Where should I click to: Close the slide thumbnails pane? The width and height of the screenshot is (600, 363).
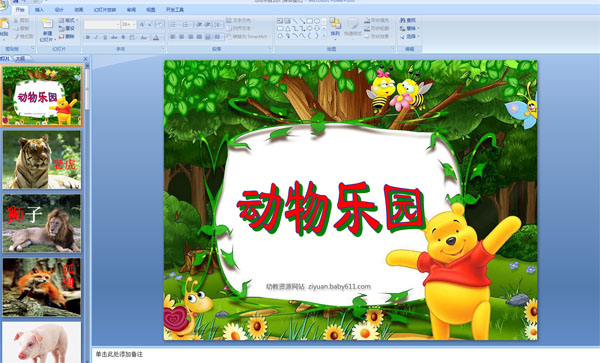click(86, 59)
